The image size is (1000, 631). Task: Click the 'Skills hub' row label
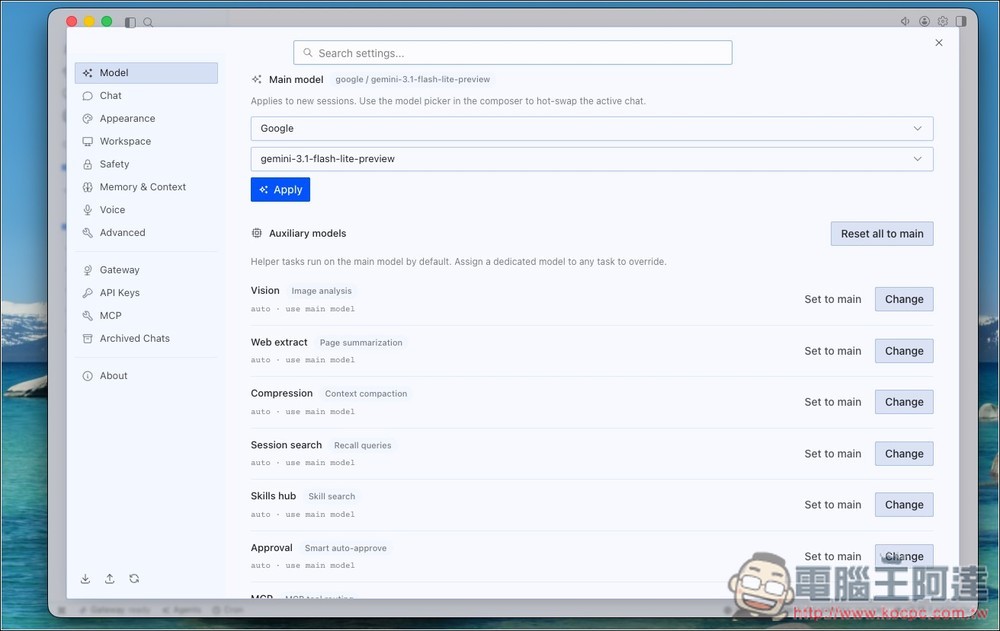click(x=273, y=496)
